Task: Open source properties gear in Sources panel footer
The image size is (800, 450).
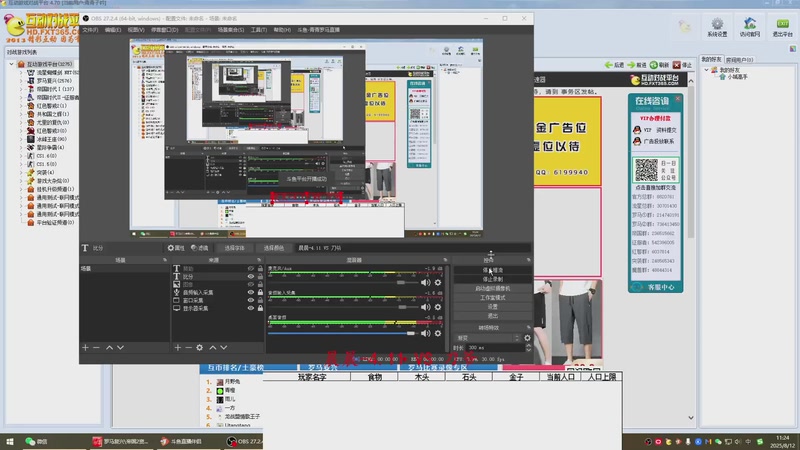Action: coord(199,347)
